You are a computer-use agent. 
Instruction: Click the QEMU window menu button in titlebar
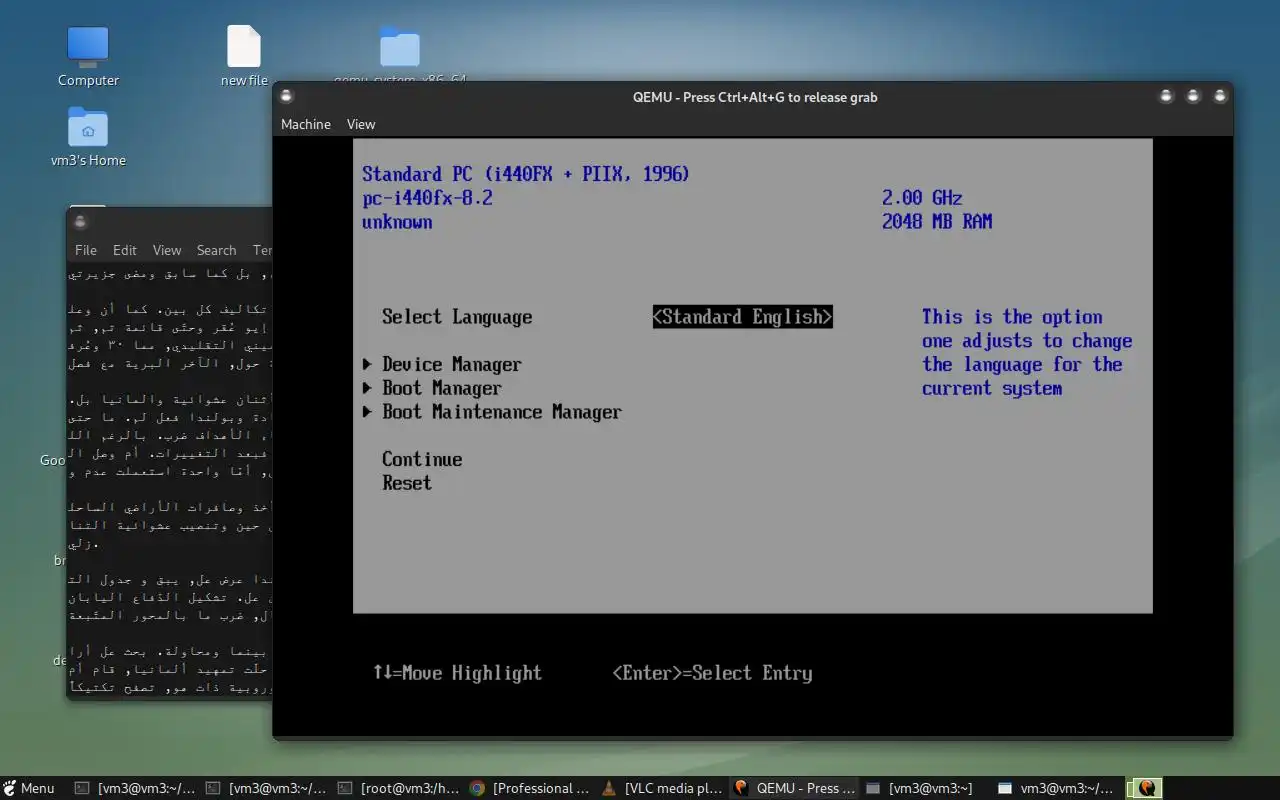287,97
